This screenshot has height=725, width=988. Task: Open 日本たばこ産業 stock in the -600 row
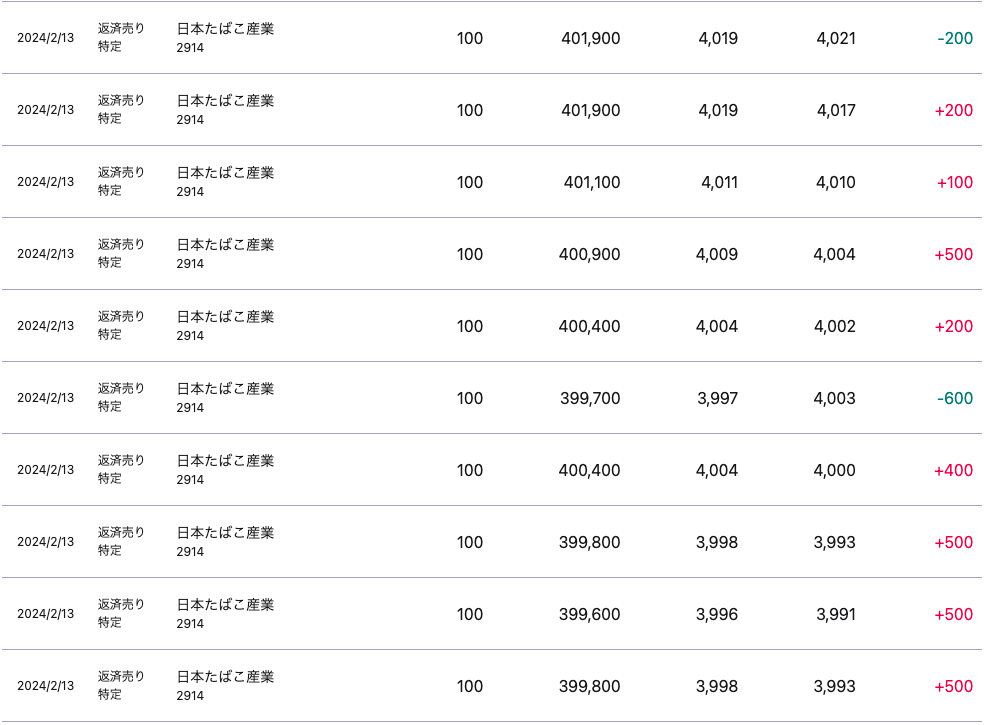click(x=225, y=389)
